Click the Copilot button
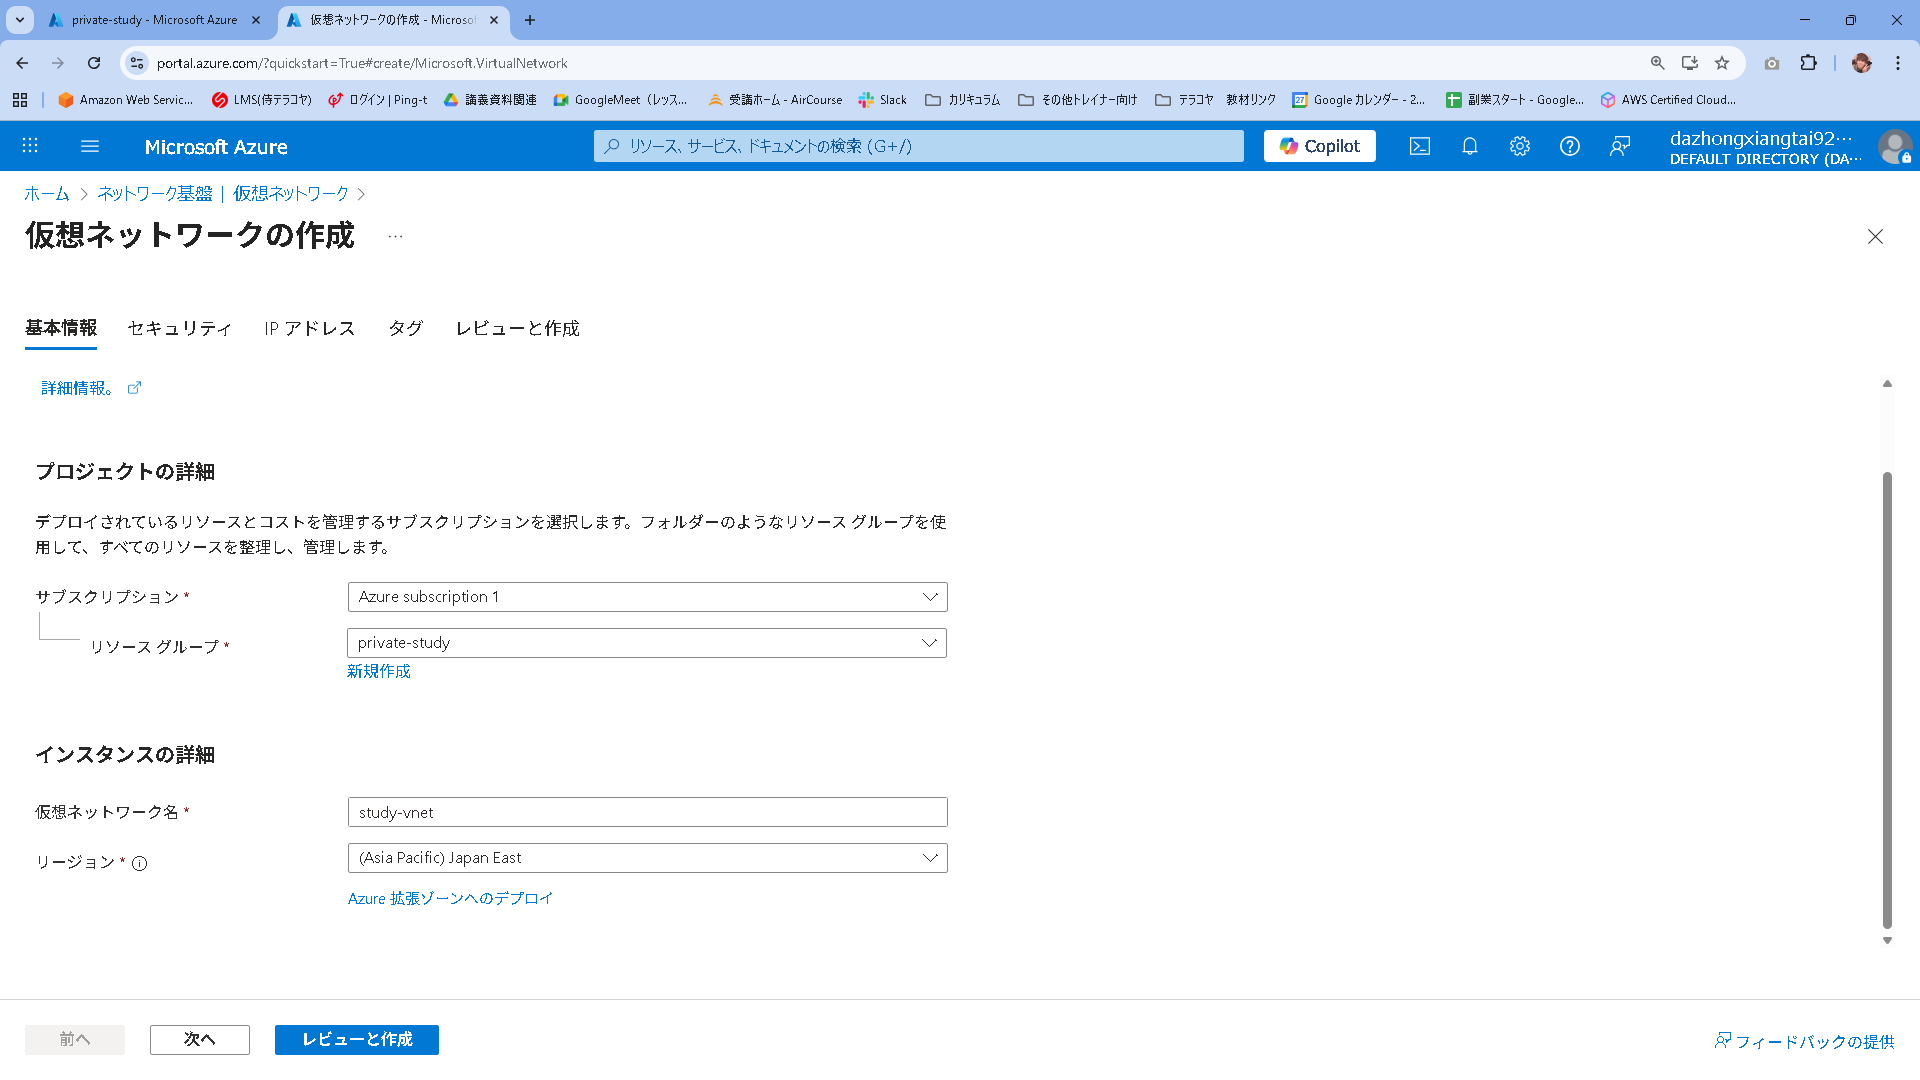 coord(1319,146)
